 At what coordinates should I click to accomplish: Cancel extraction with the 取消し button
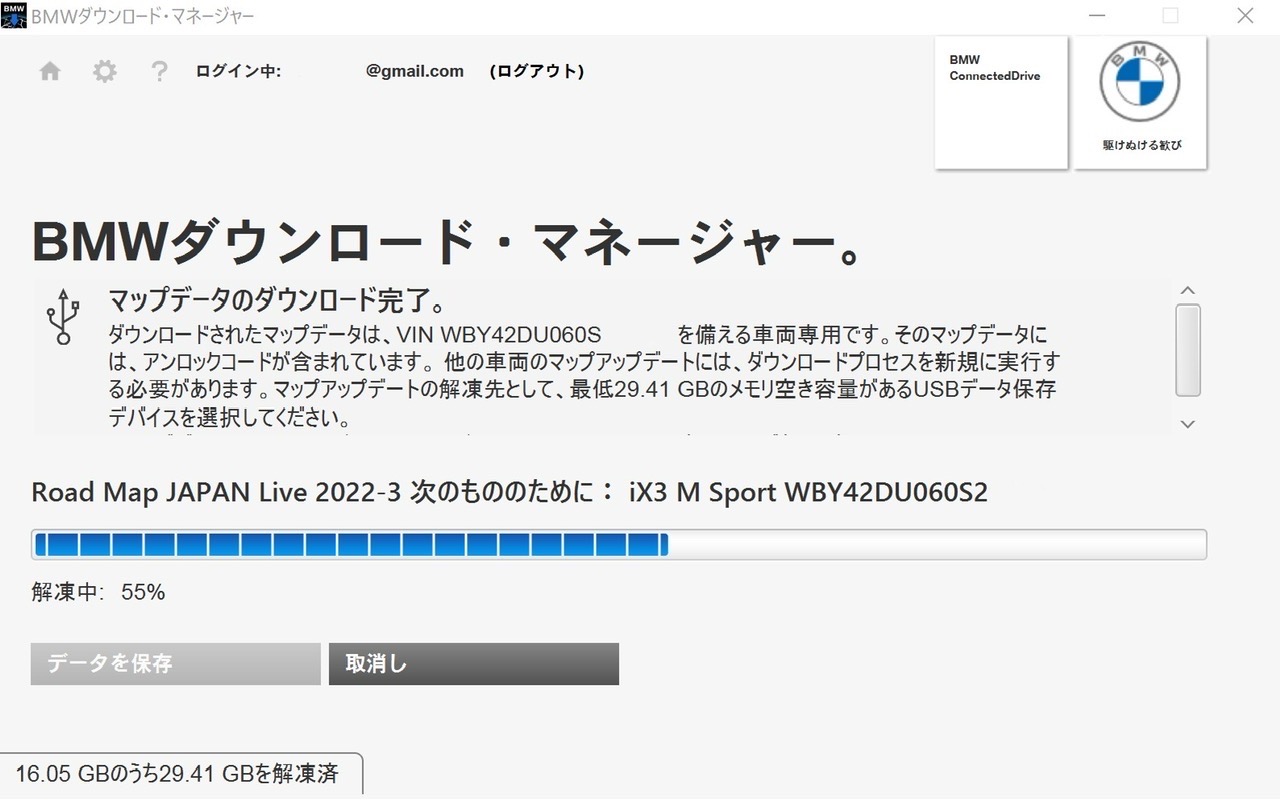click(474, 664)
